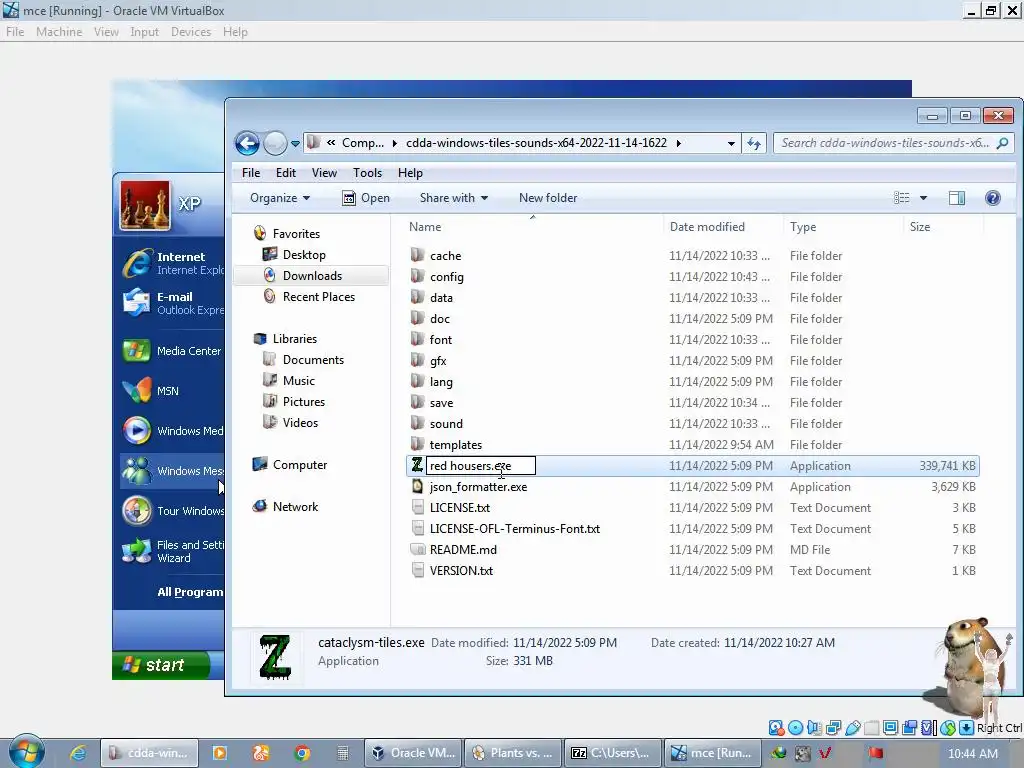Image resolution: width=1024 pixels, height=768 pixels.
Task: Open Internet Explorer in XP start menu
Action: [172, 263]
